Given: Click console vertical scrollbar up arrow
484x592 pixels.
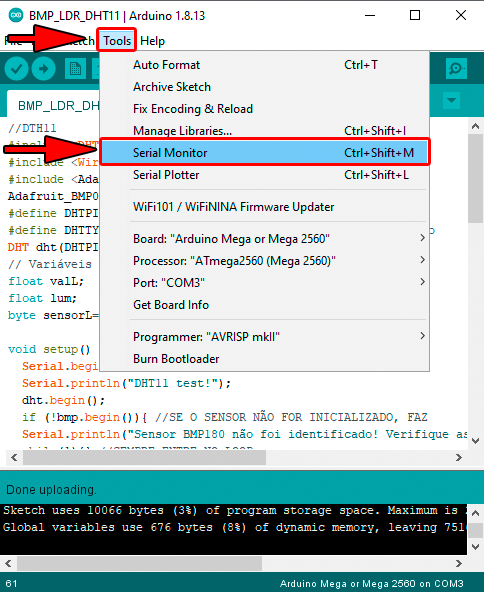Looking at the screenshot, I should (476, 513).
